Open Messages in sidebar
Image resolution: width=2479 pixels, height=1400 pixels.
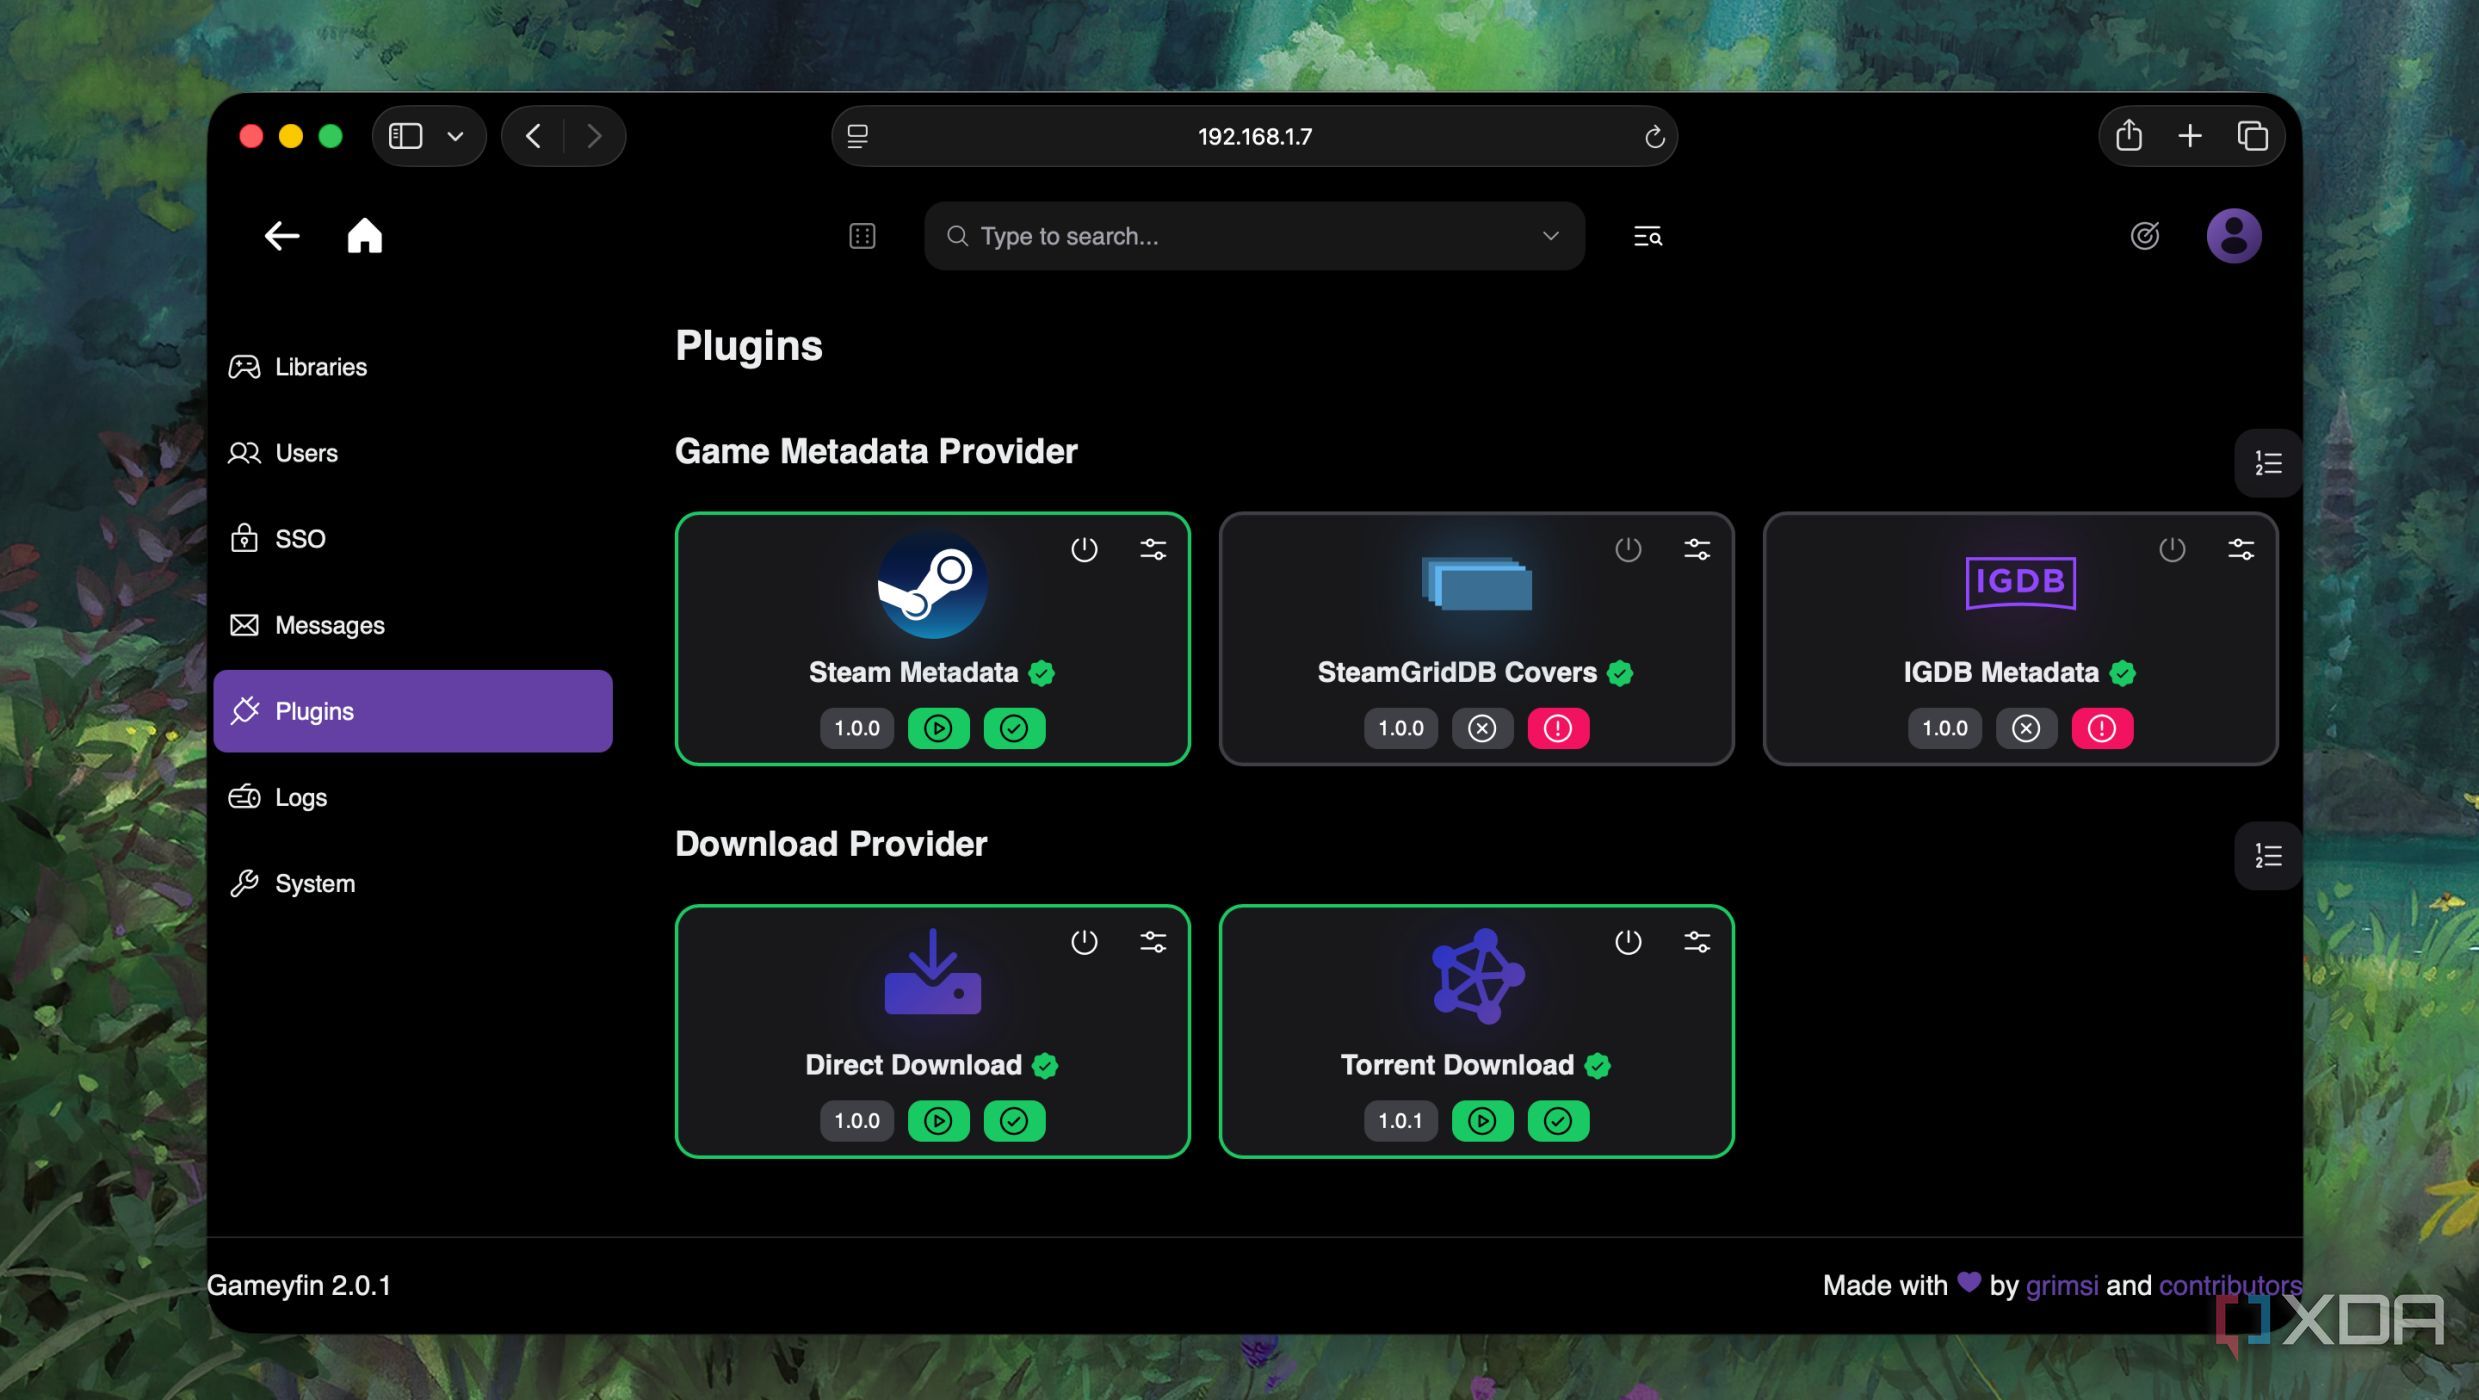412,625
